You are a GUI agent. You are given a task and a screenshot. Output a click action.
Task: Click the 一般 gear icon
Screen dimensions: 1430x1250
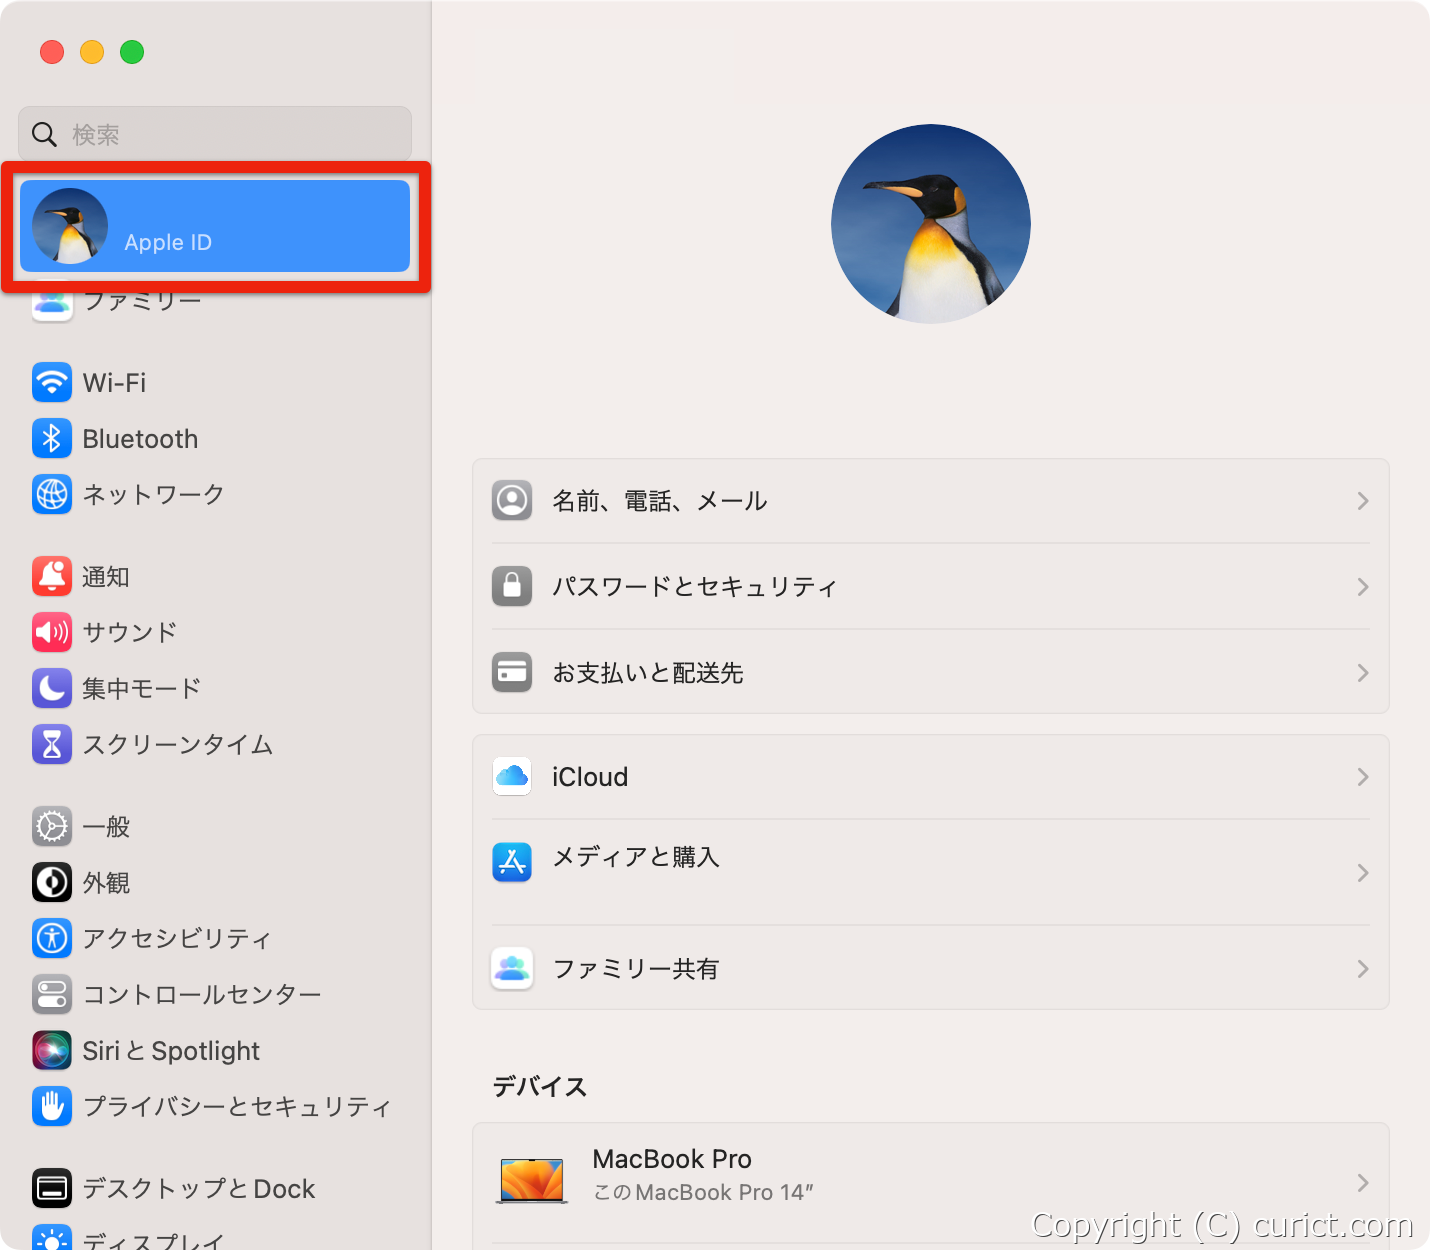[52, 826]
